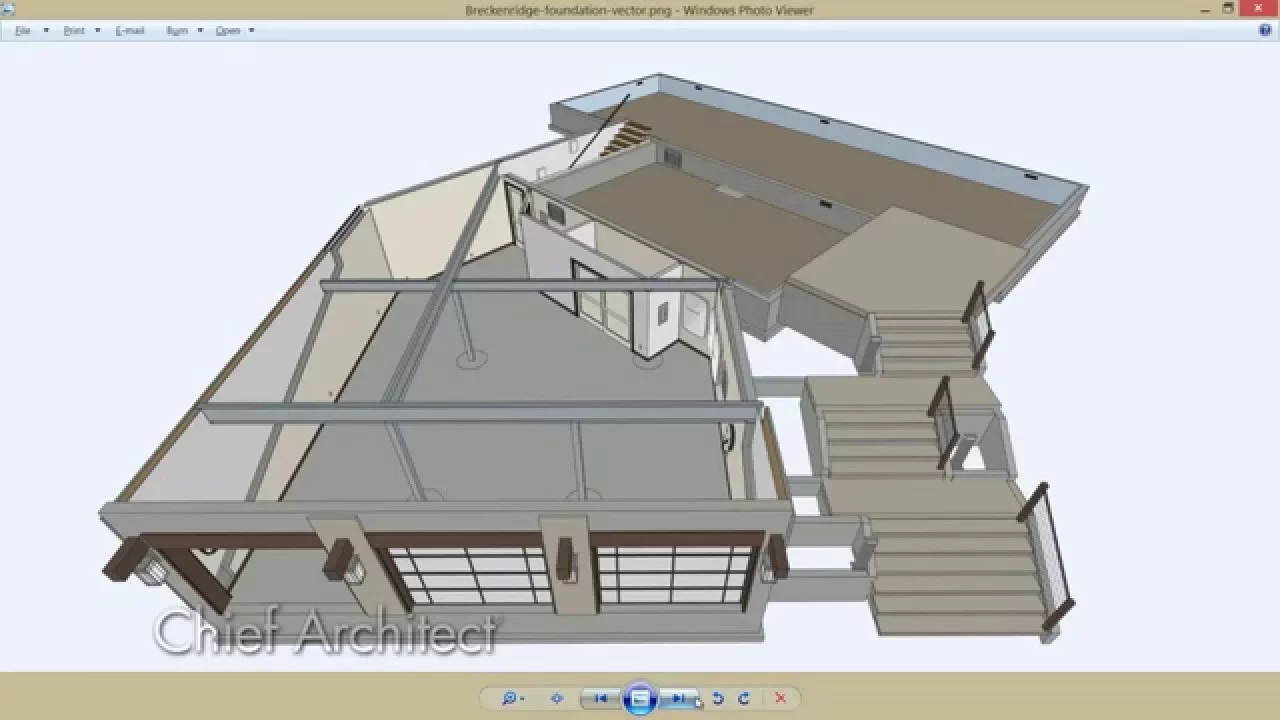Expand the Burn dropdown arrow

tap(200, 30)
